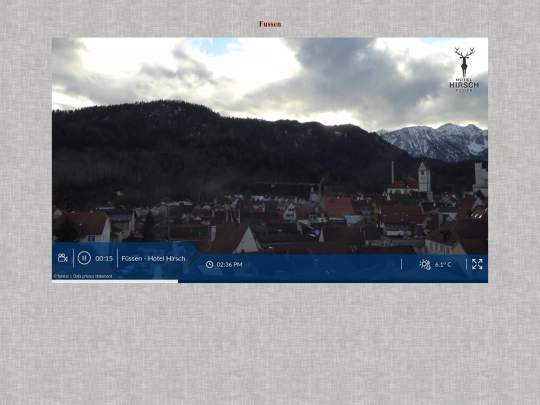540x405 pixels.
Task: Open the weather temperature icon
Action: tap(425, 264)
